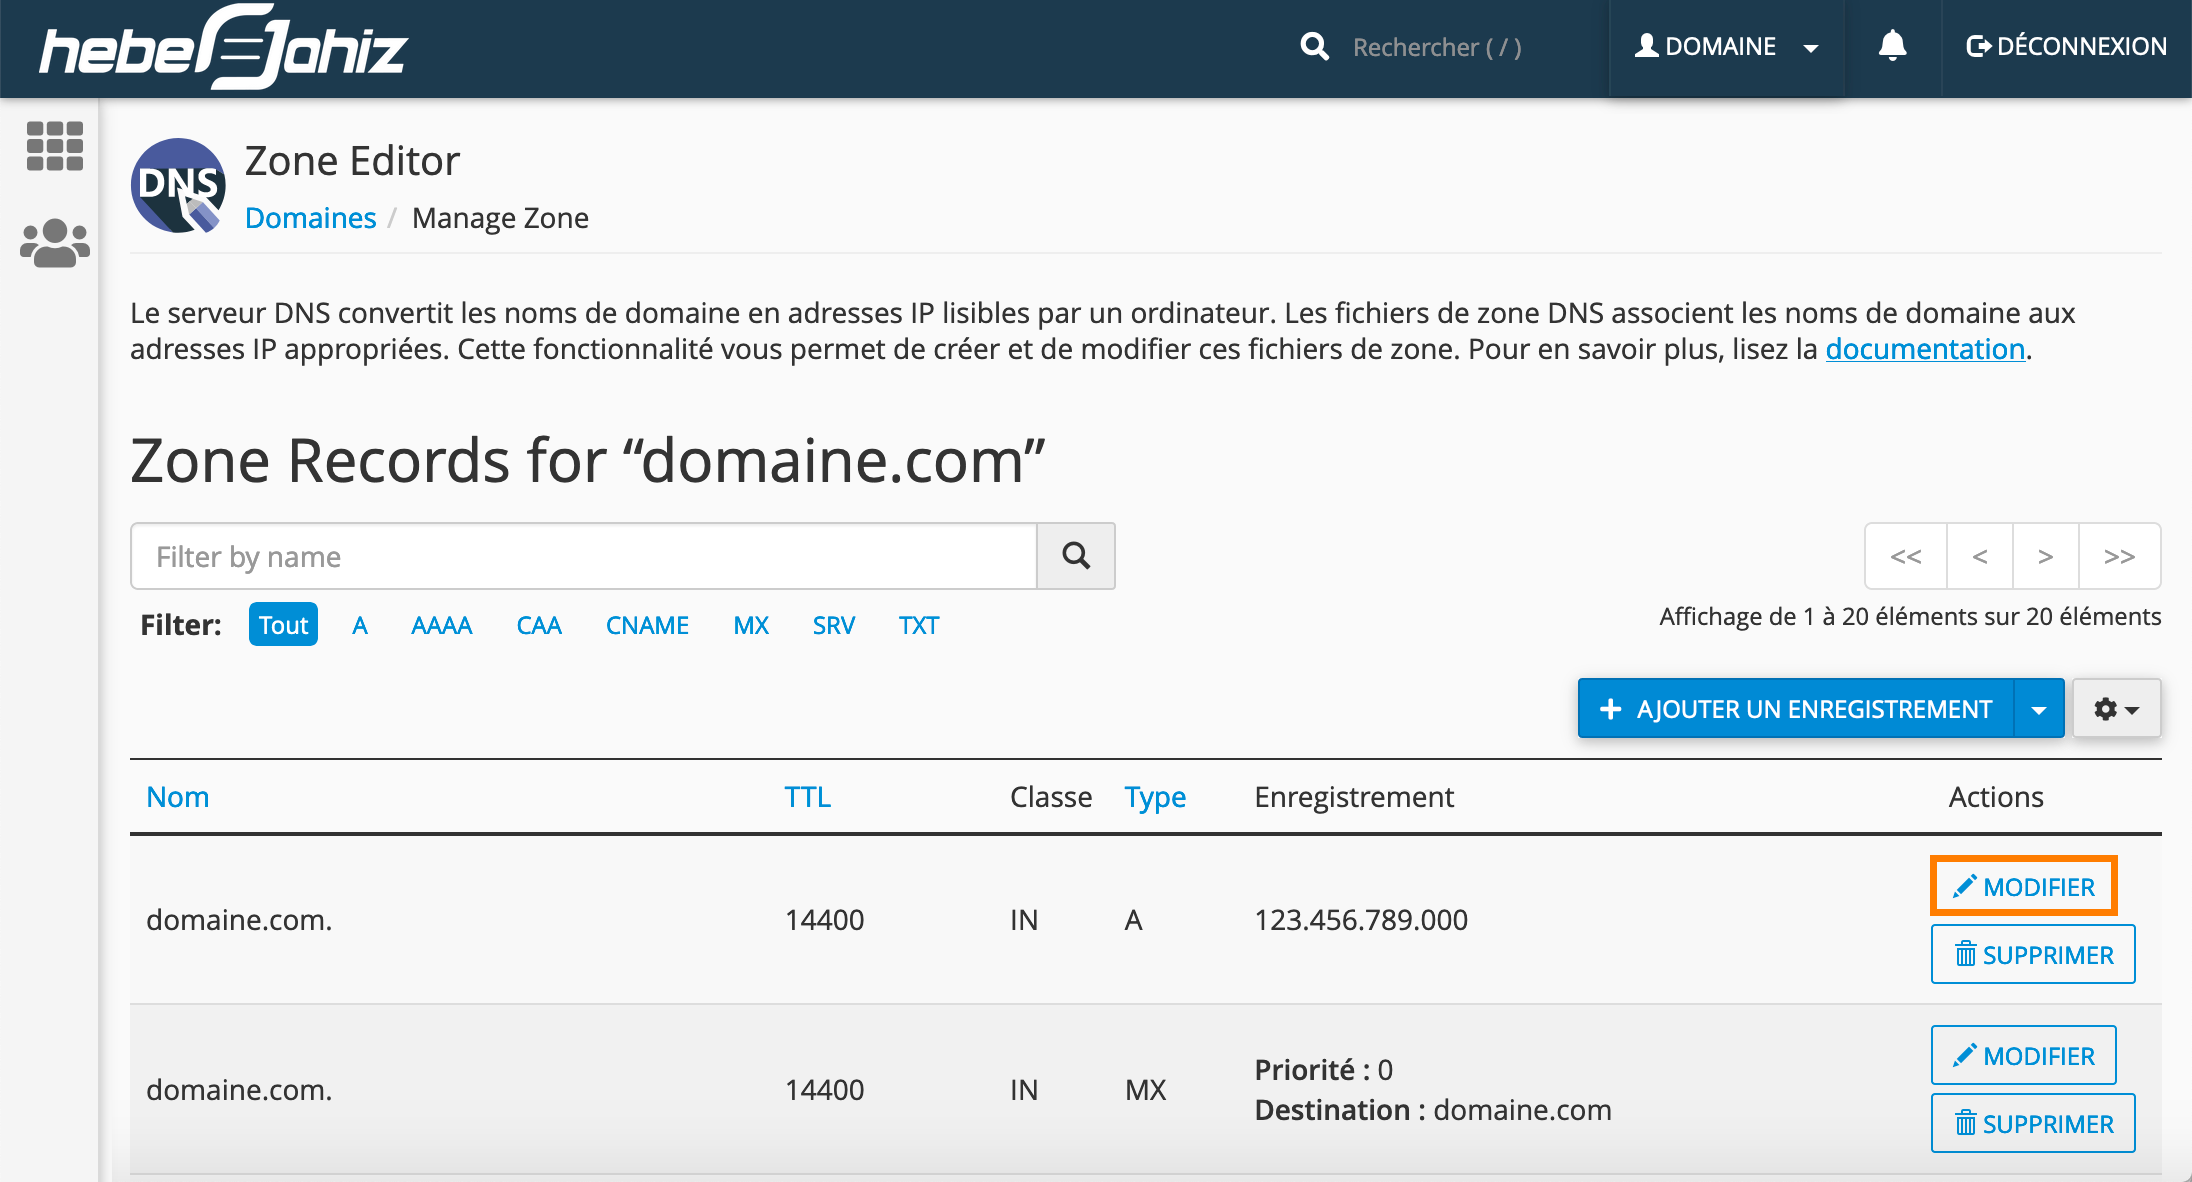Viewport: 2192px width, 1182px height.
Task: Click the Filter by name input
Action: point(584,556)
